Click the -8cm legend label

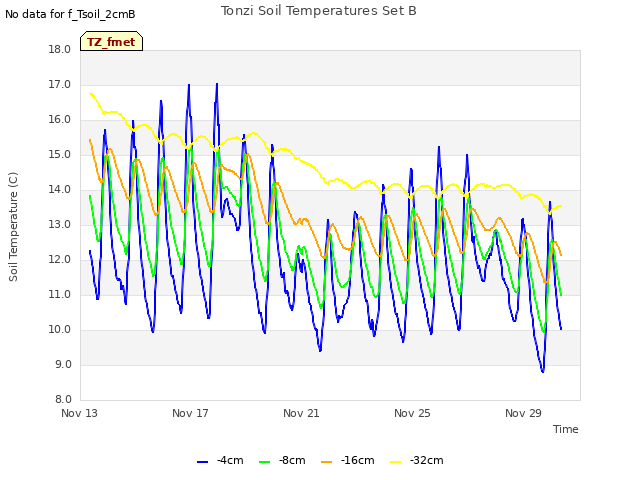[292, 460]
